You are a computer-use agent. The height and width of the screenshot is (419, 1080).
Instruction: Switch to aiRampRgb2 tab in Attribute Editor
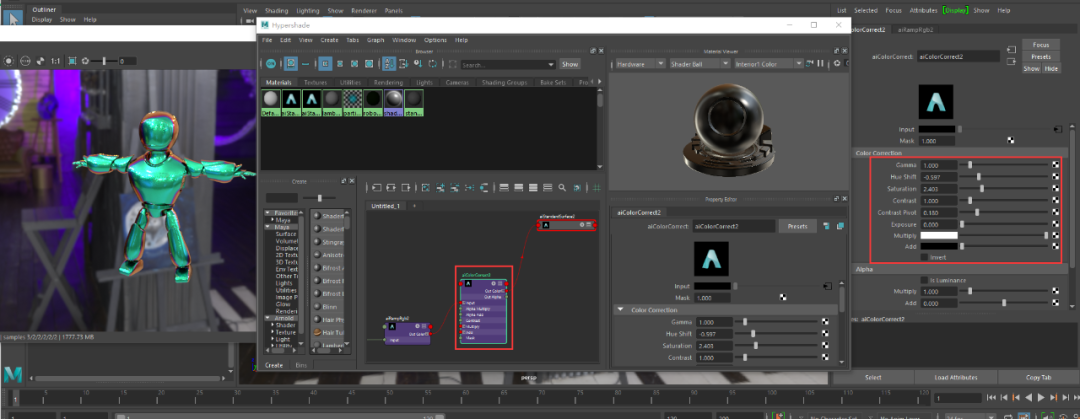click(x=915, y=30)
